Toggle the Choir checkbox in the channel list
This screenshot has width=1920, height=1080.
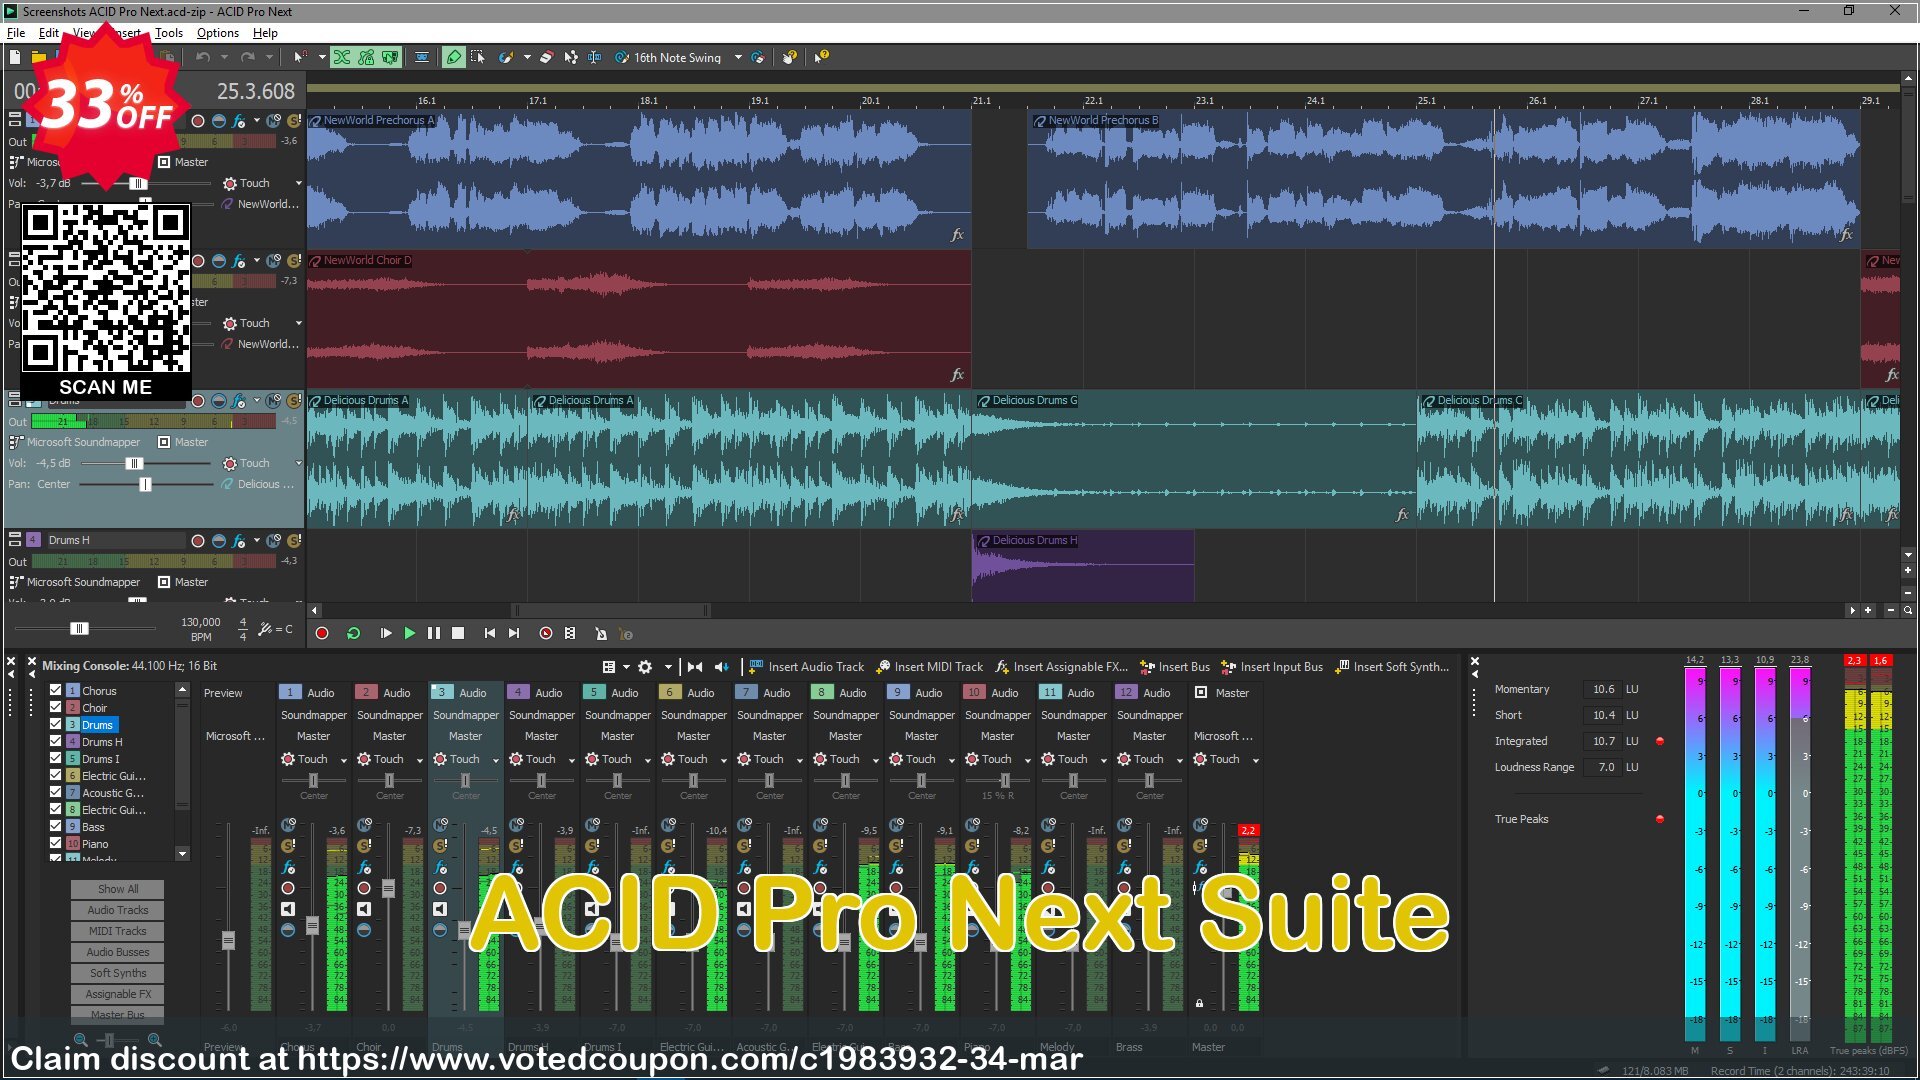[x=56, y=707]
